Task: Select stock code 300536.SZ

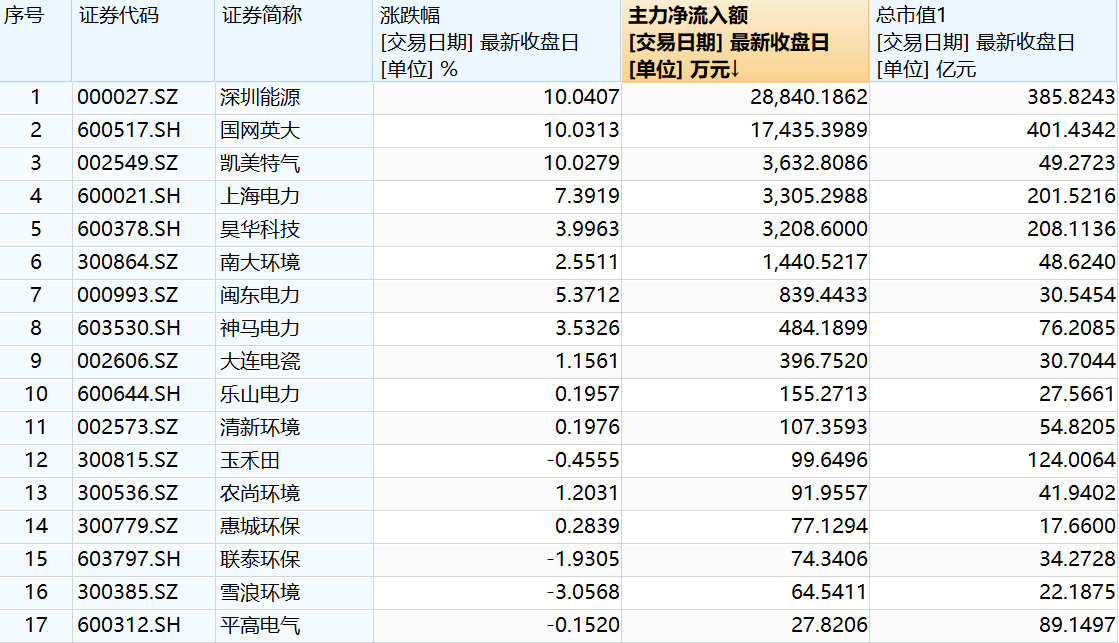Action: pos(128,493)
